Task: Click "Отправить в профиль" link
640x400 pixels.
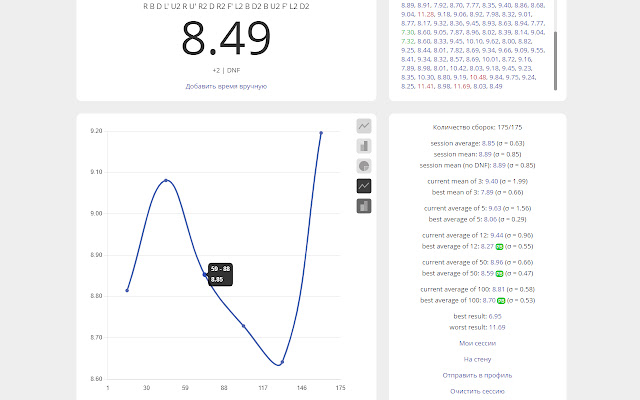Action: 478,375
